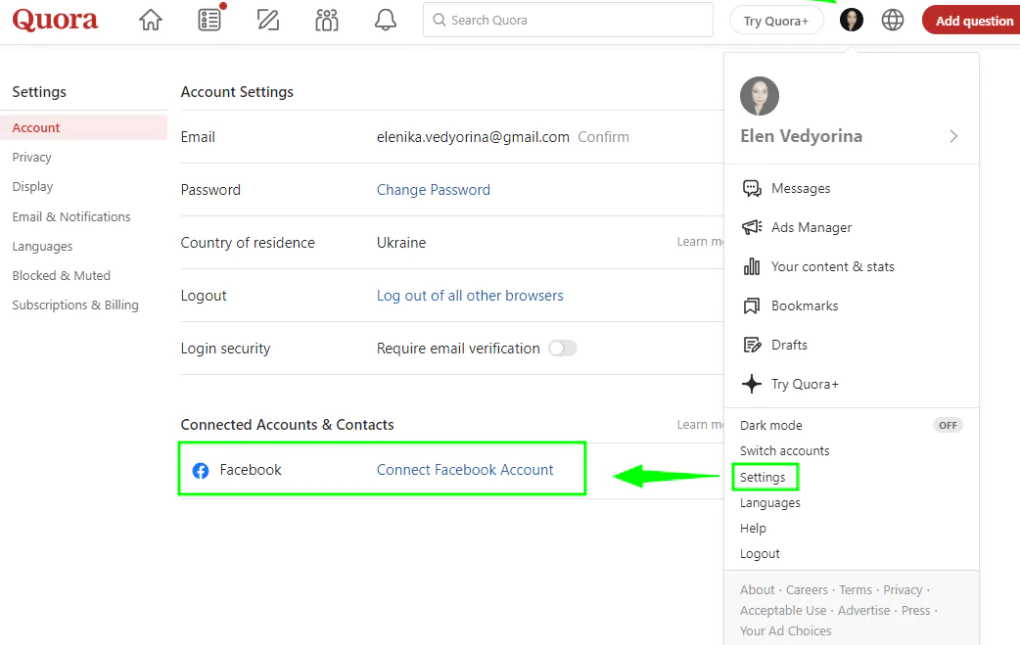1020x645 pixels.
Task: Select Settings in the profile menu
Action: [x=763, y=478]
